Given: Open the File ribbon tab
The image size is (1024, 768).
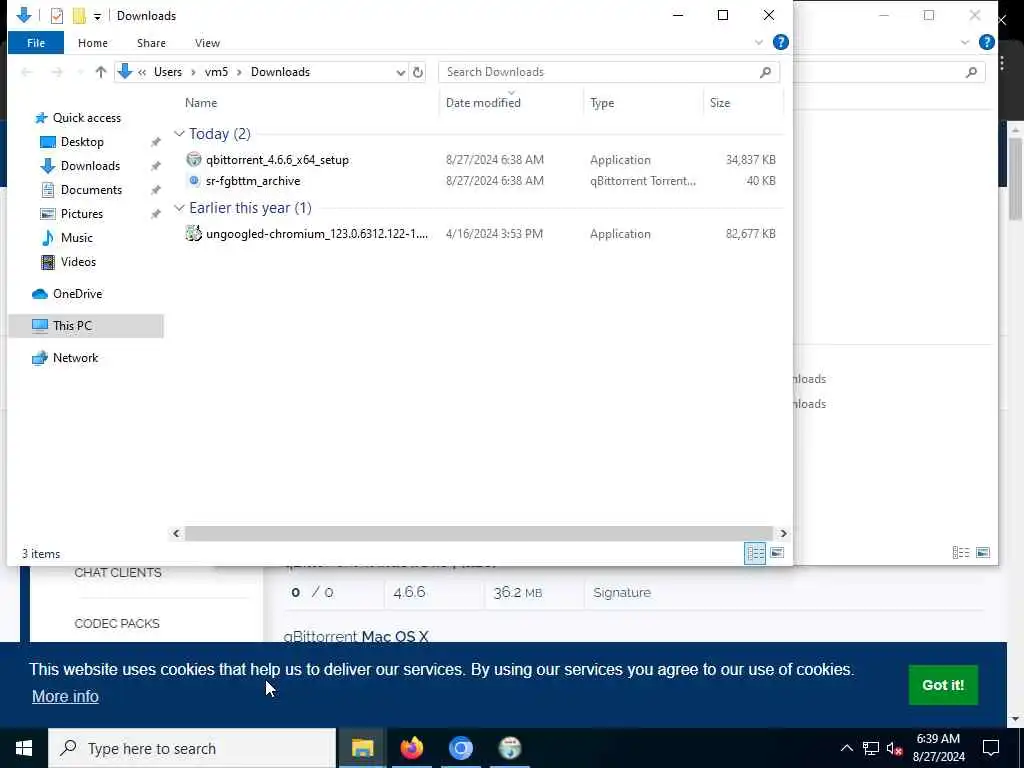Looking at the screenshot, I should (x=36, y=43).
